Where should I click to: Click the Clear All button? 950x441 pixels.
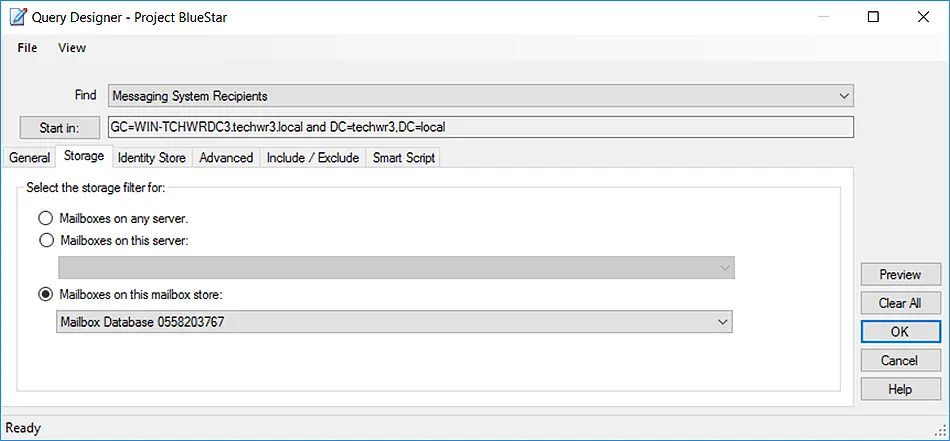[x=900, y=303]
